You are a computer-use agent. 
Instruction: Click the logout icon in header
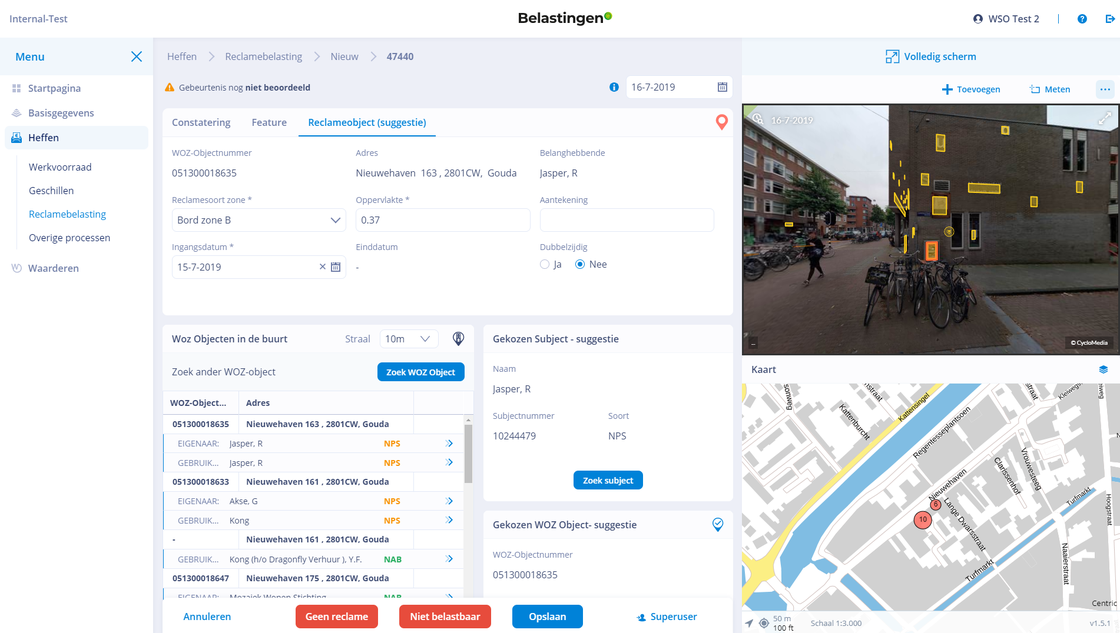pos(1110,19)
